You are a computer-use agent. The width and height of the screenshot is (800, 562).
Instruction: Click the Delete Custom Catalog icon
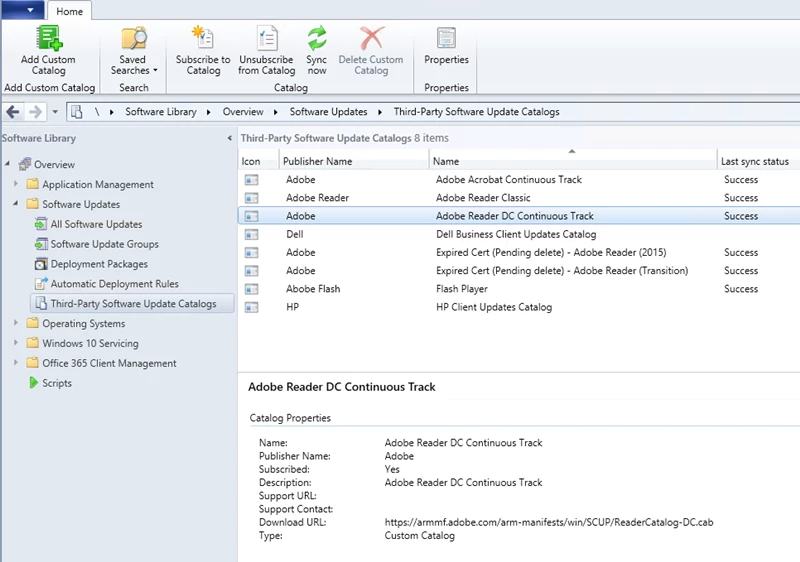[371, 38]
